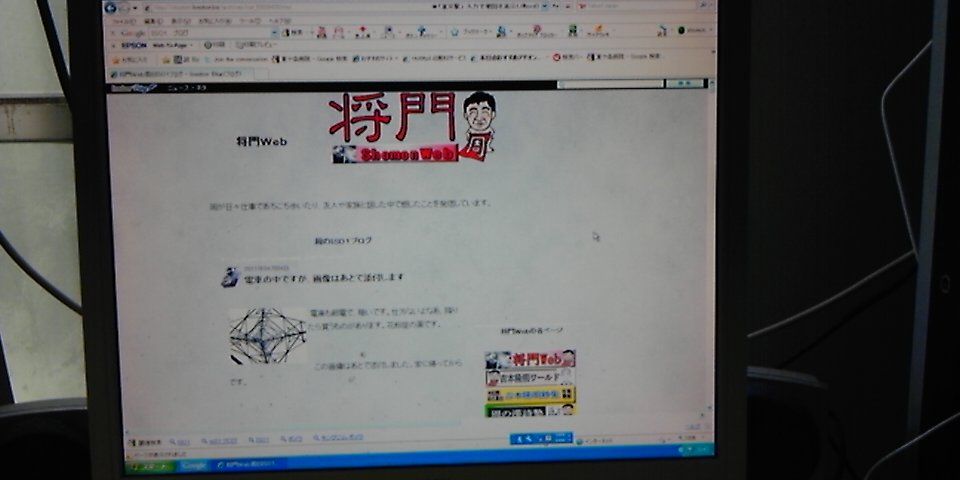Open the yellow sidebar banner
Image resolution: width=960 pixels, height=480 pixels.
[x=530, y=394]
